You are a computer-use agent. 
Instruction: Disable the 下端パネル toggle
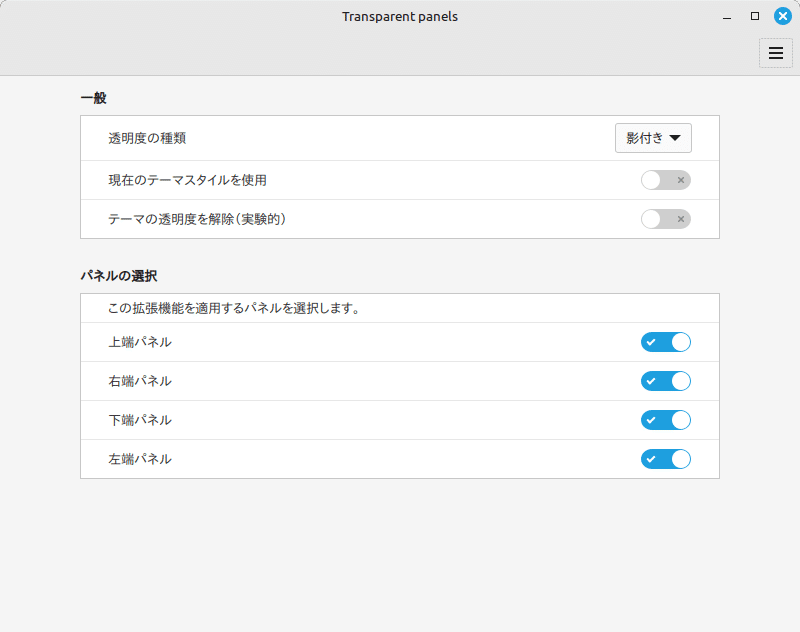pos(665,420)
